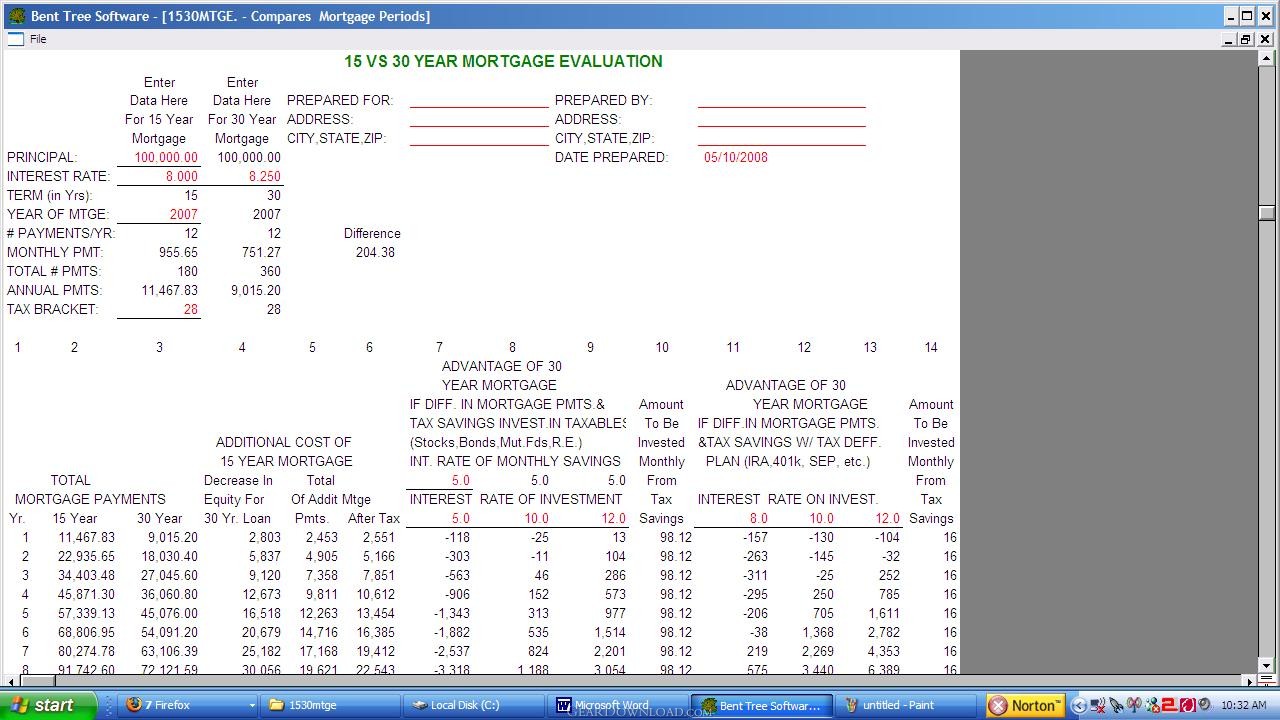Select the 5.0 interest rate under column 7

point(460,518)
